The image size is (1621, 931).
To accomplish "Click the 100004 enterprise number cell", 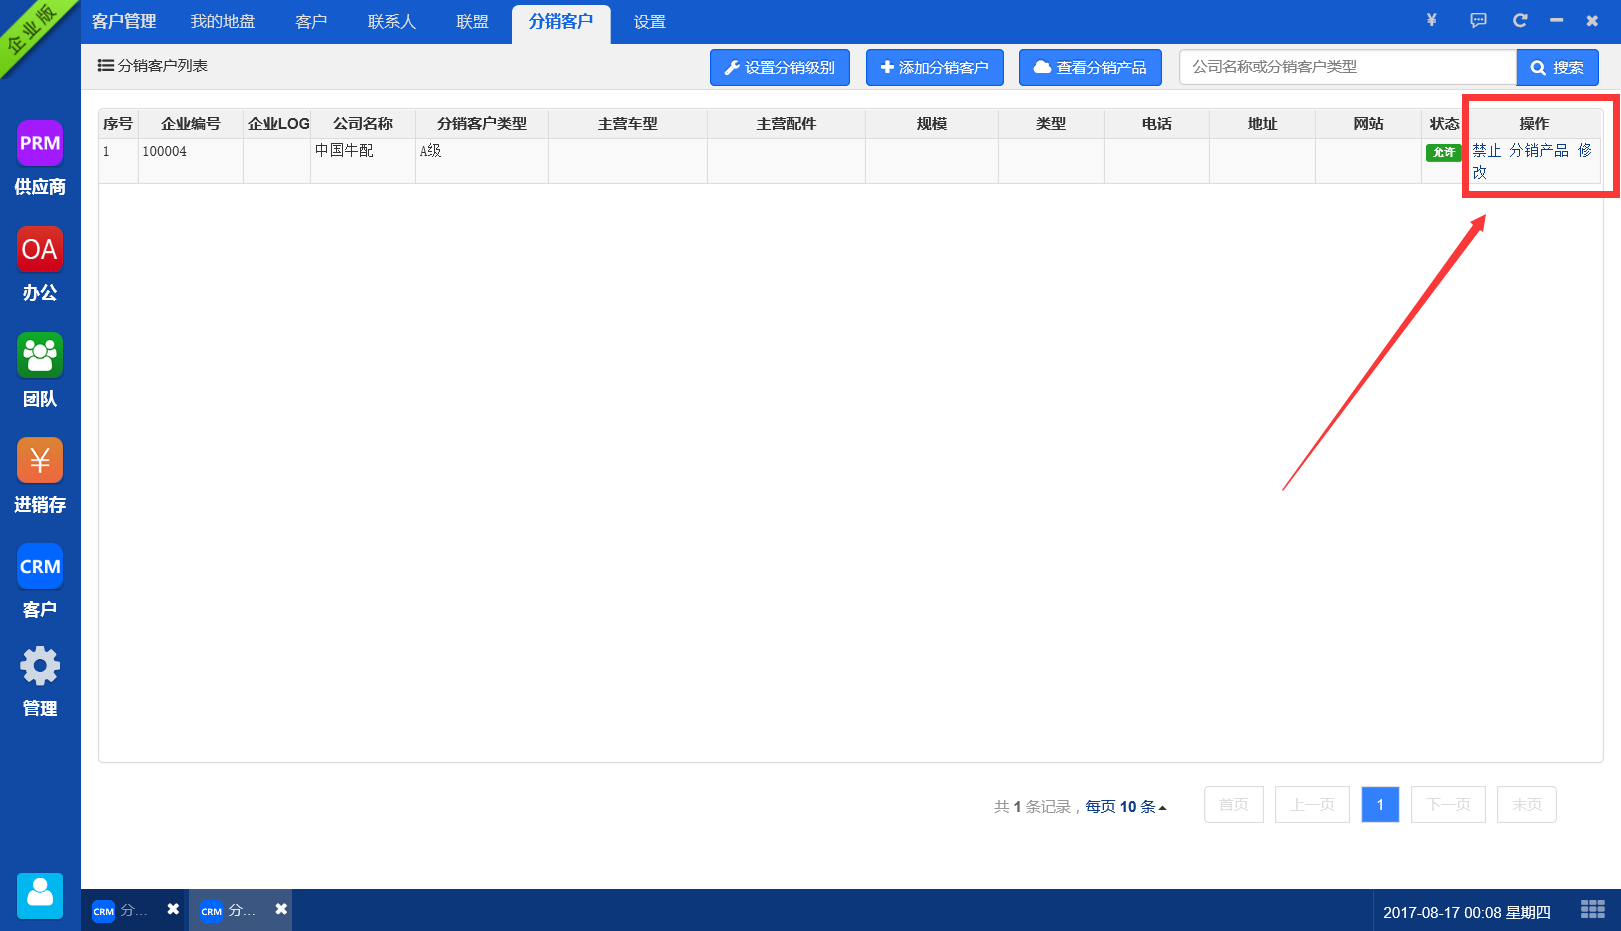I will (191, 160).
